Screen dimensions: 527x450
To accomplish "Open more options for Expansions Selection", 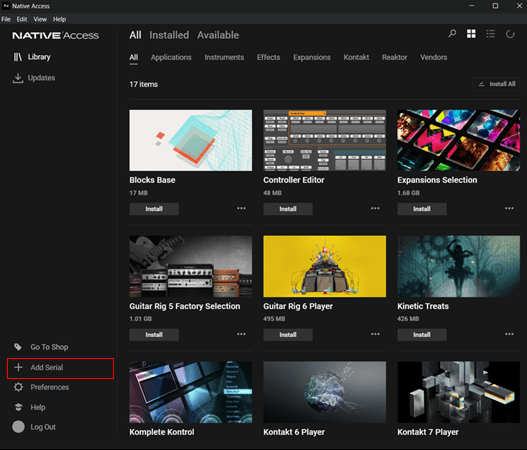I will click(x=509, y=208).
